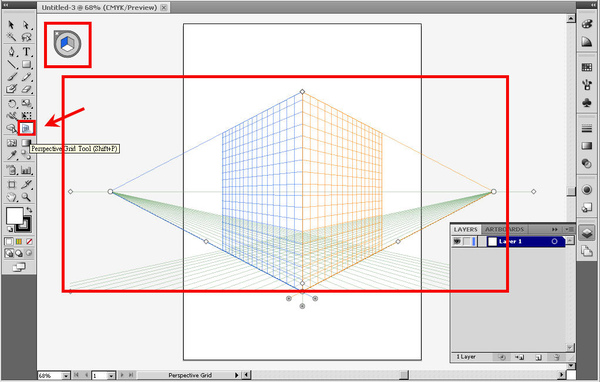This screenshot has height=382, width=600.
Task: Select the Width tool
Action: coord(11,116)
